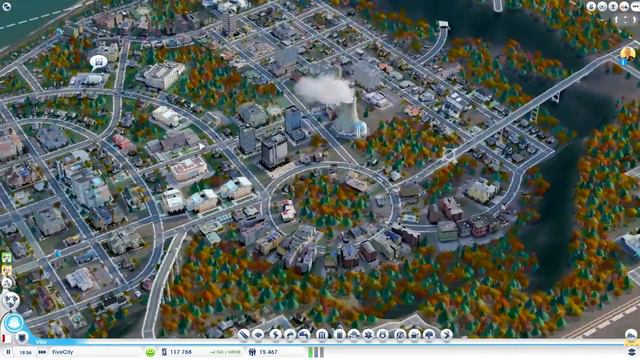
Task: Open the yellow advisor icon on left edge
Action: coord(7,270)
